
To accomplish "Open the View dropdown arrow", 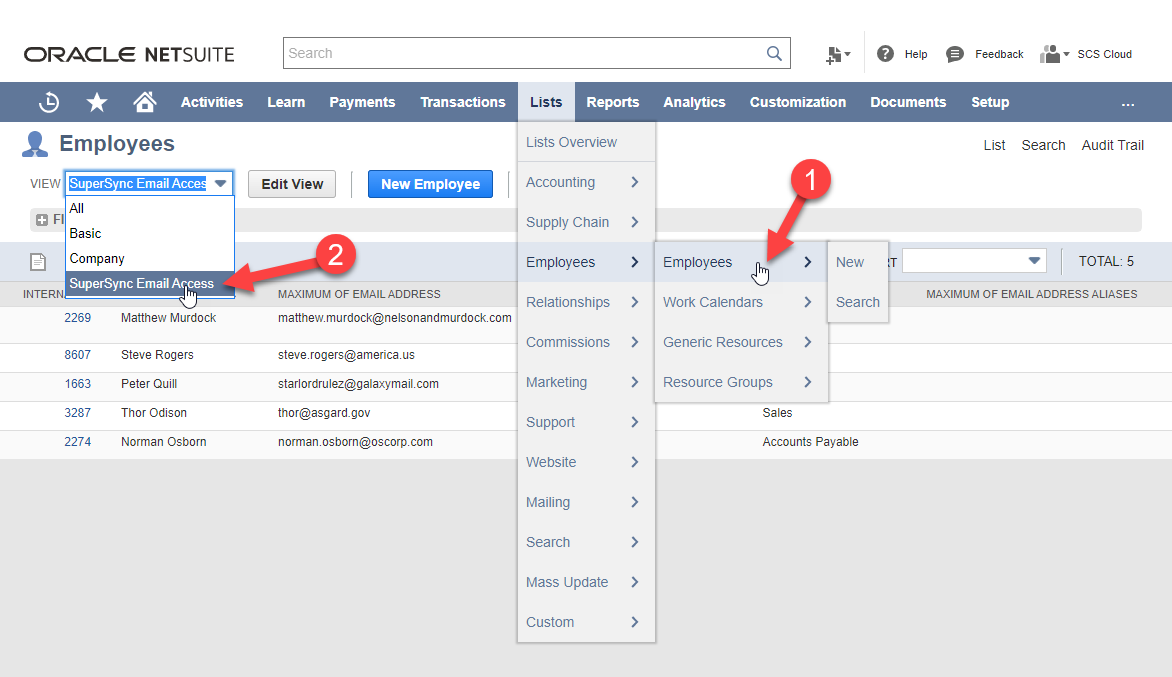I will click(x=220, y=183).
